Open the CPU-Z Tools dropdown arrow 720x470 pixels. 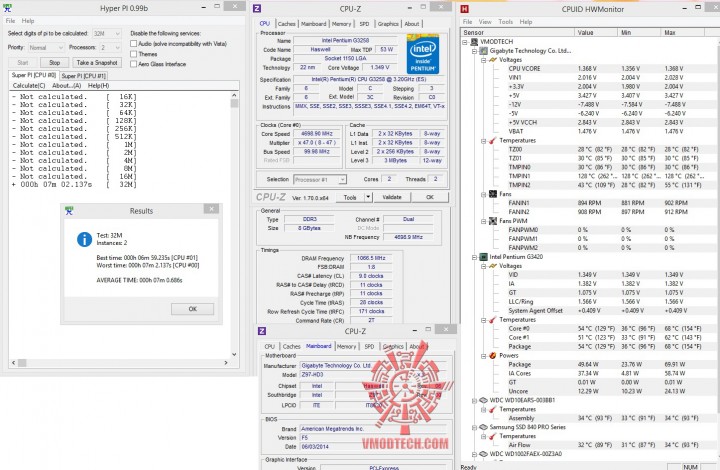[368, 197]
